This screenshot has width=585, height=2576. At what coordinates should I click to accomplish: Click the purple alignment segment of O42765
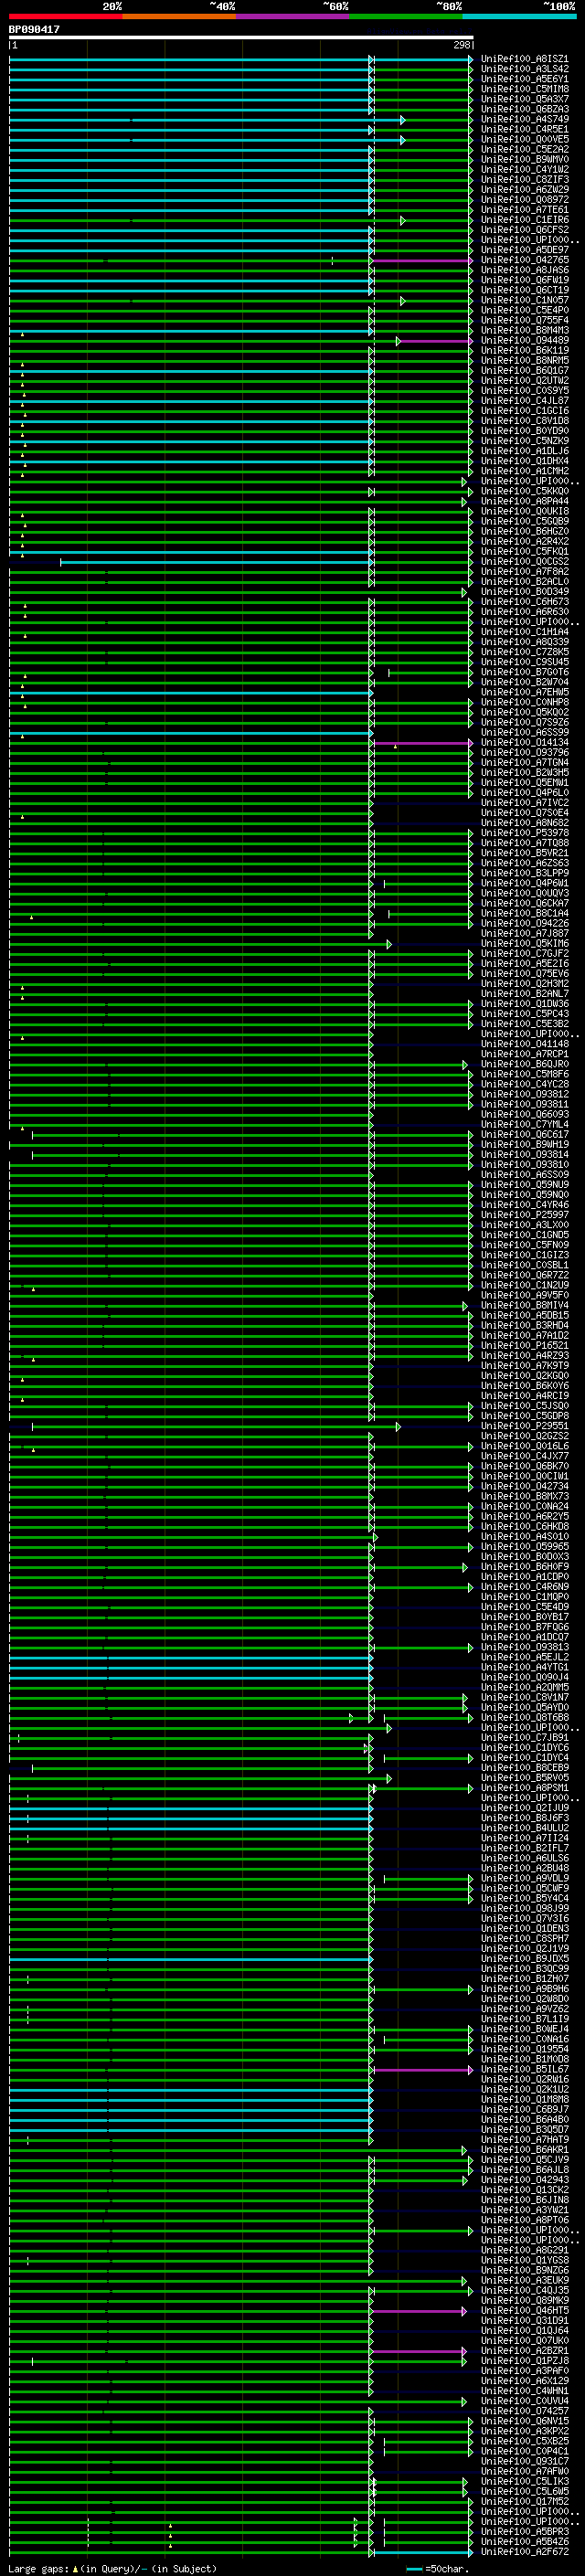click(x=421, y=261)
